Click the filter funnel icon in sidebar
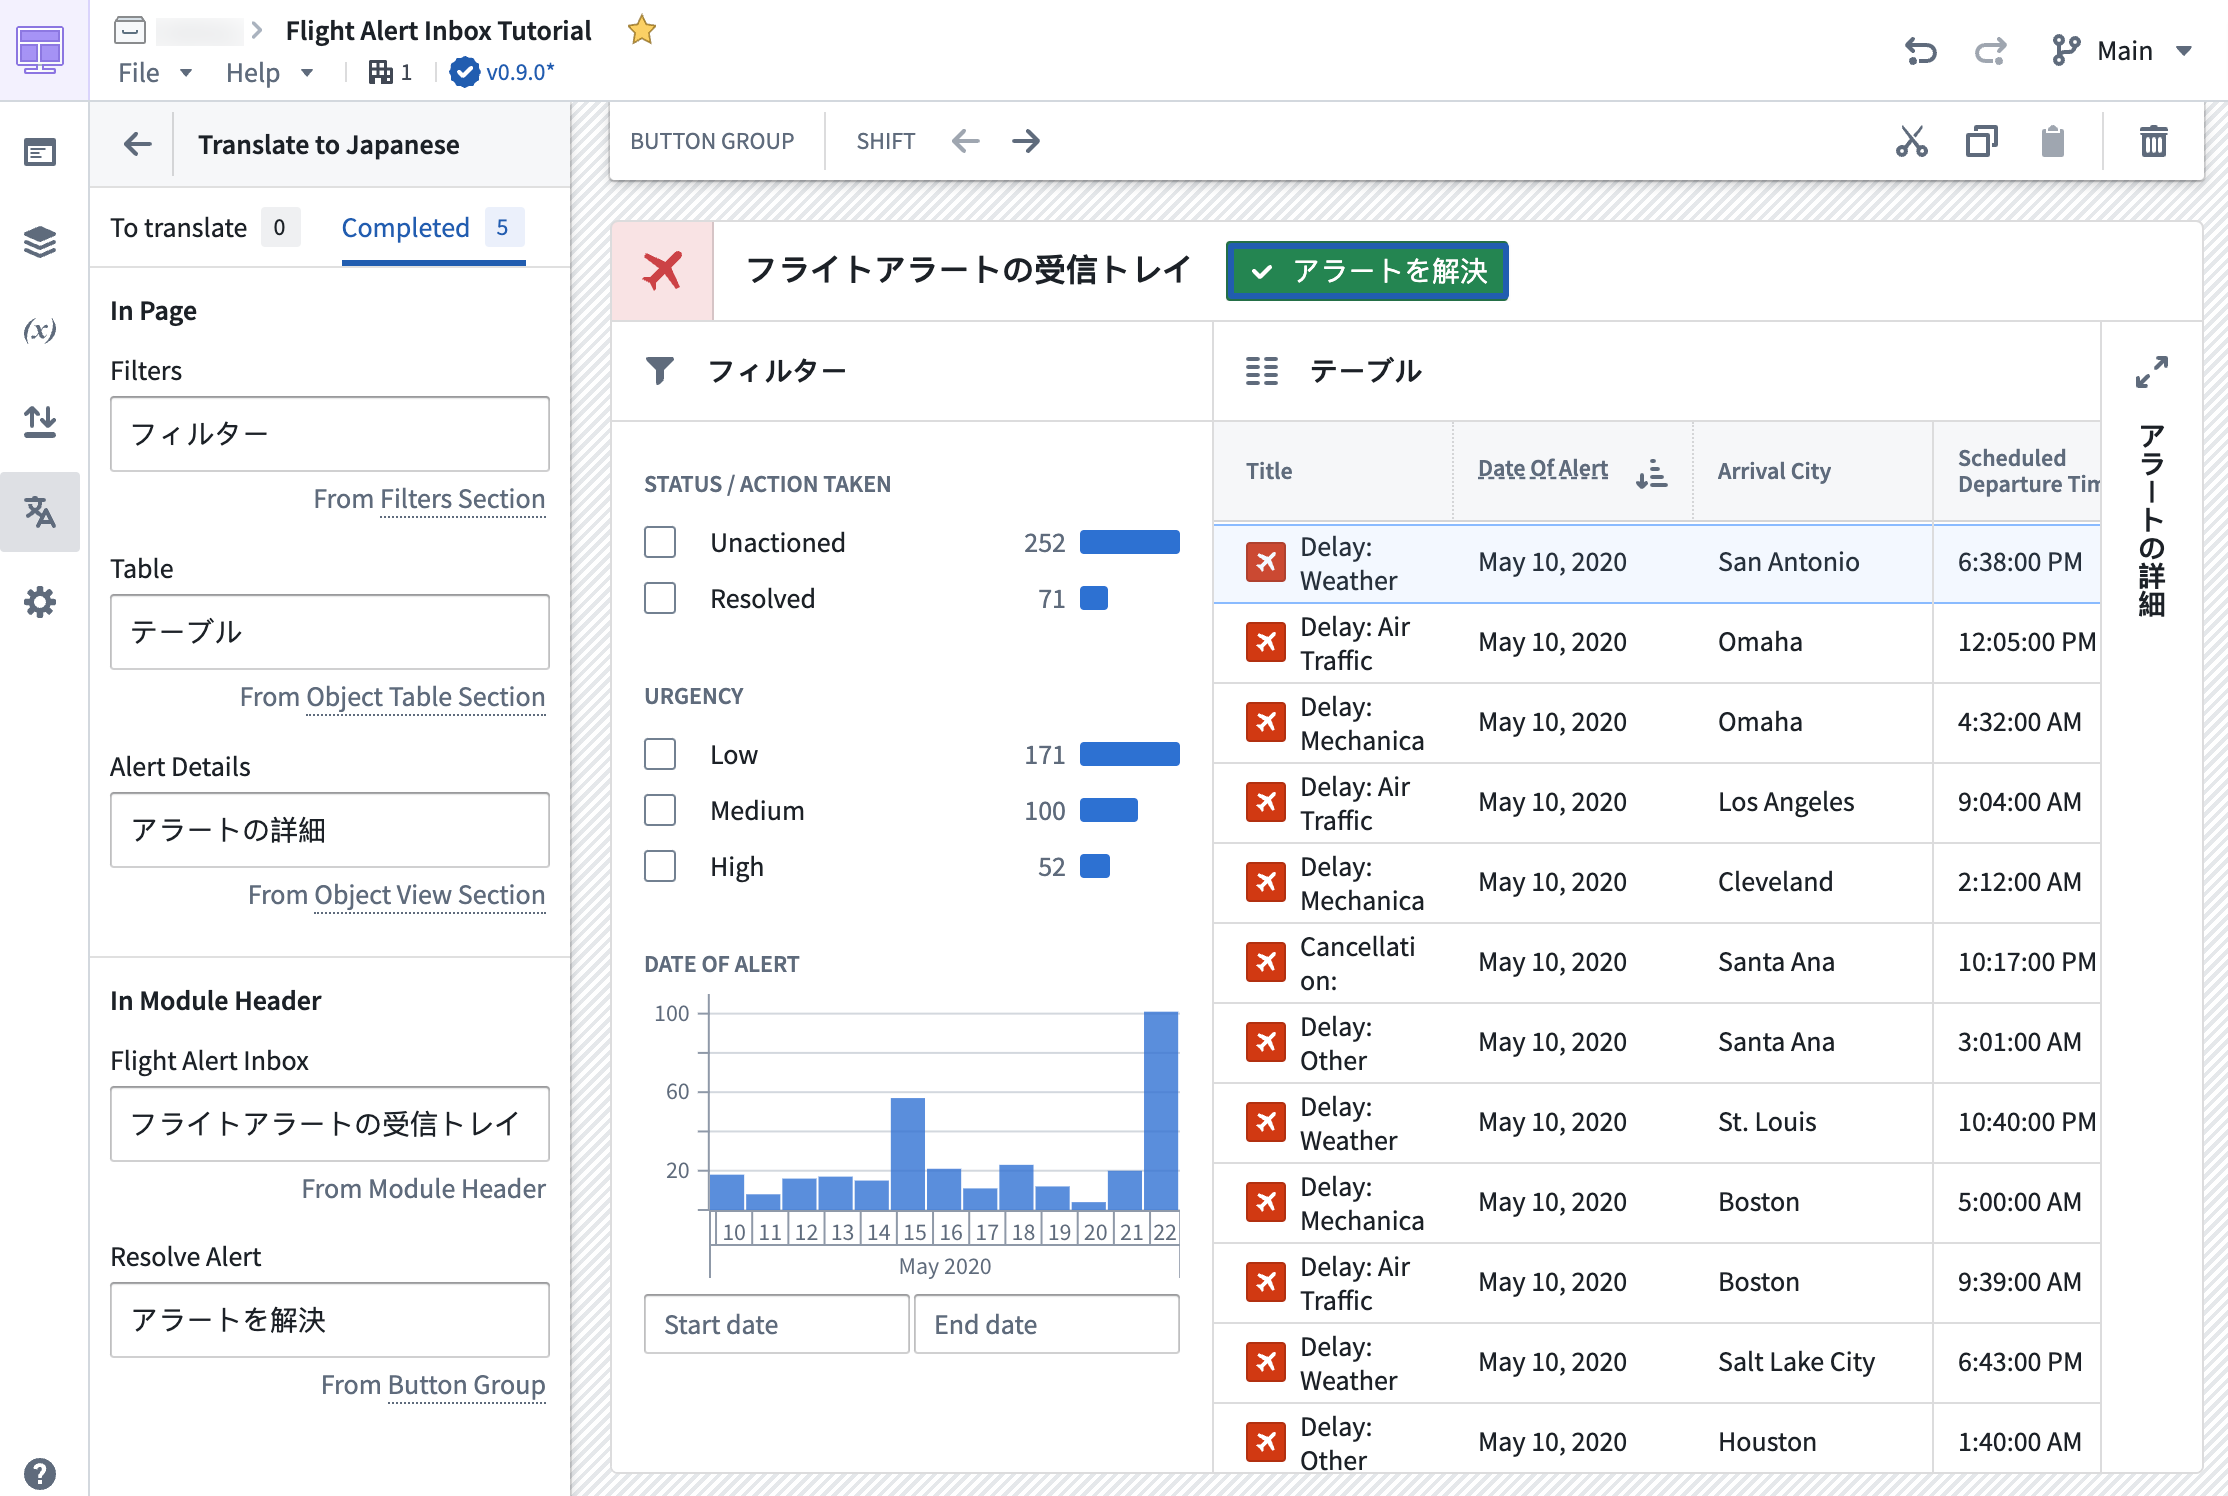 click(663, 371)
